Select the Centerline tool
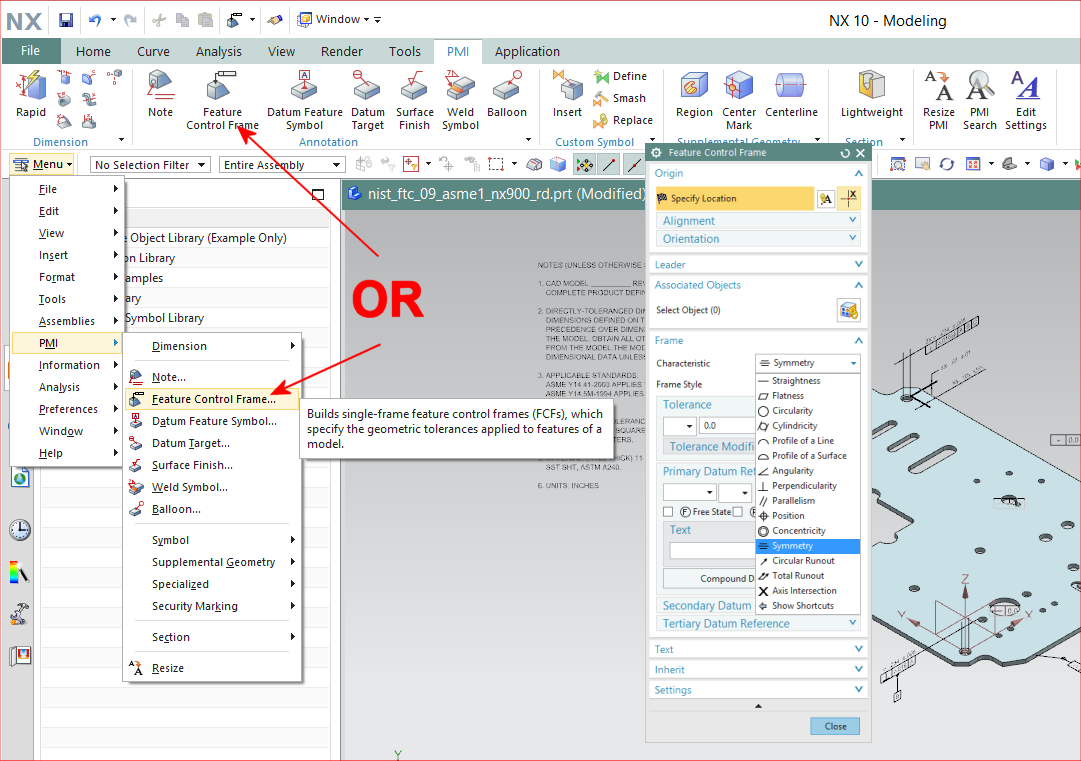1081x761 pixels. (791, 94)
